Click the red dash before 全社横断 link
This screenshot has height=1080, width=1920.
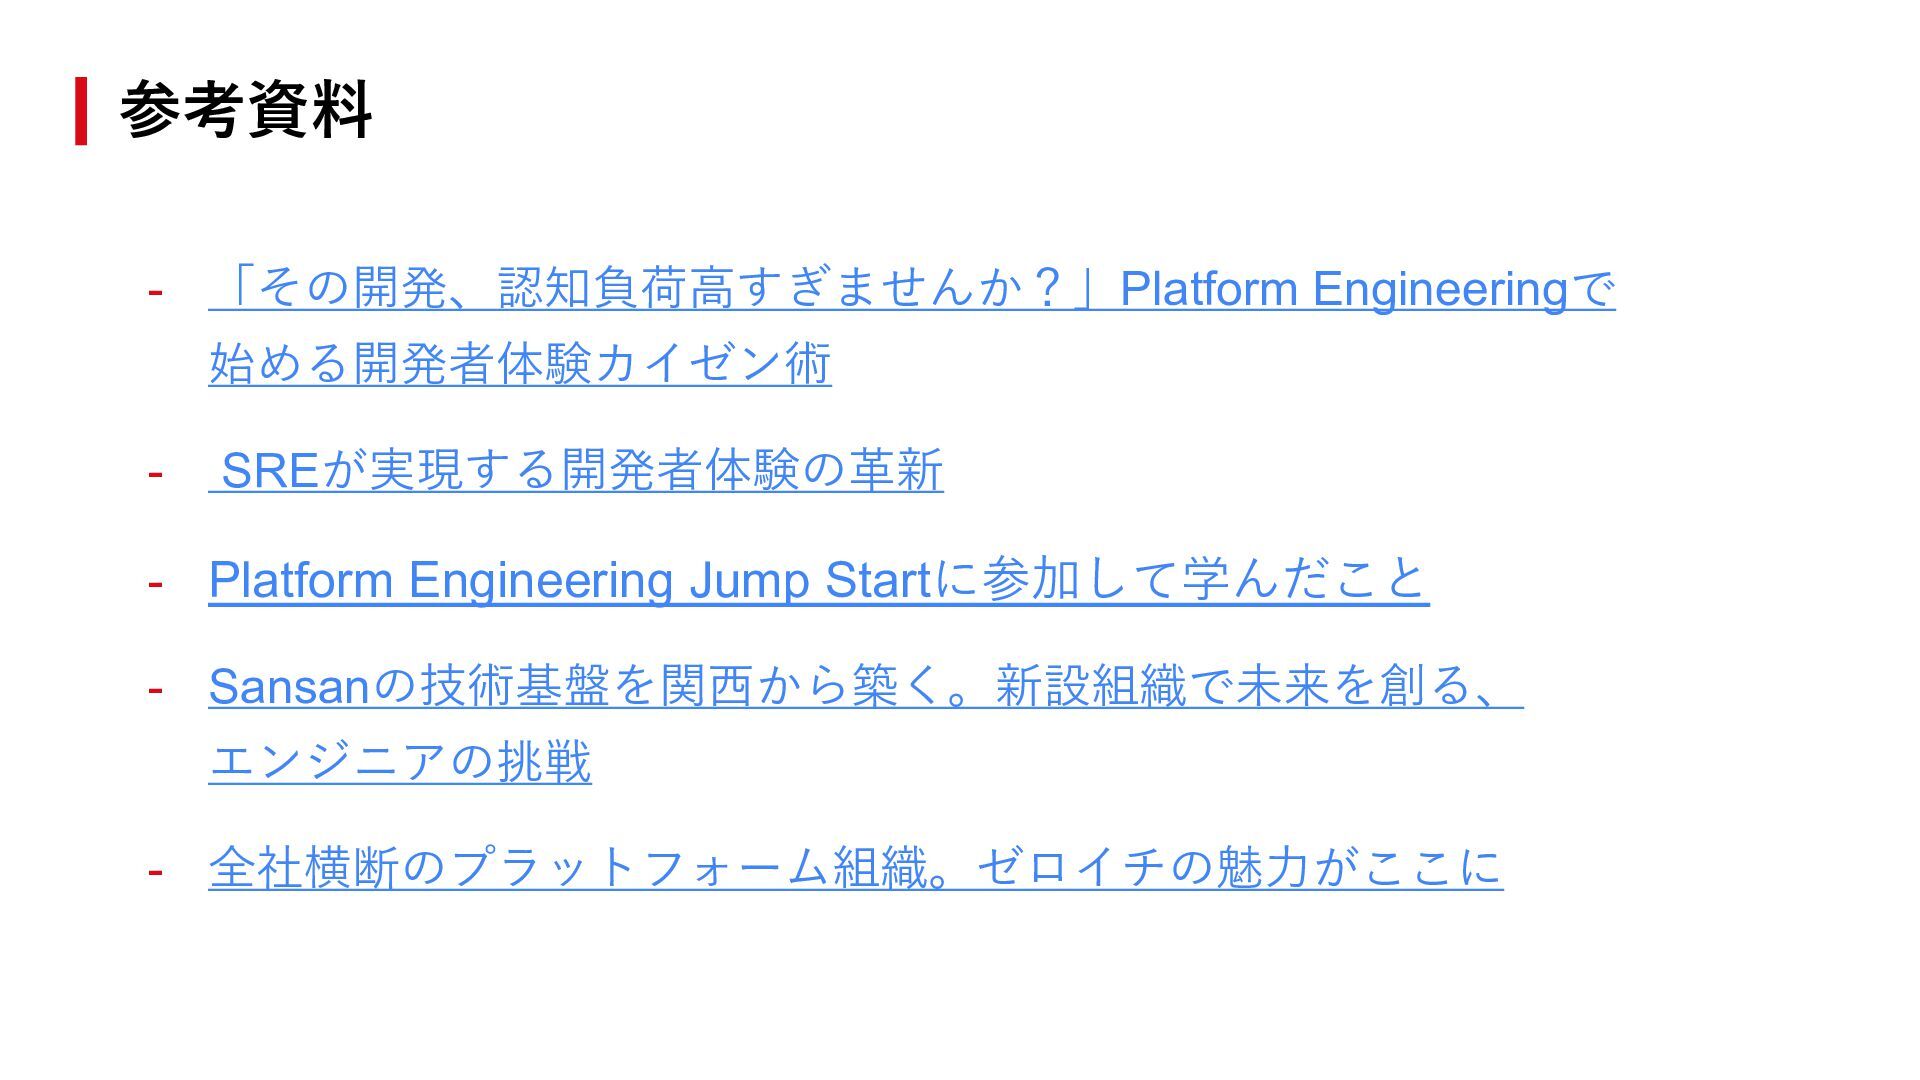[155, 871]
